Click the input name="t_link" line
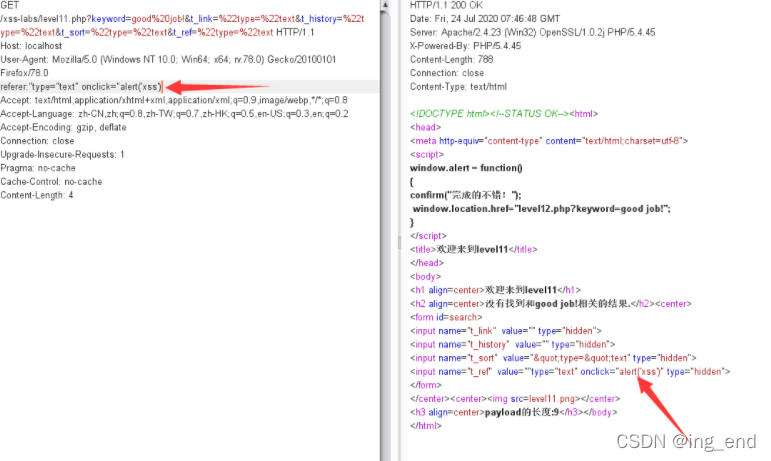Screen dimensions: 771x461 [505, 331]
